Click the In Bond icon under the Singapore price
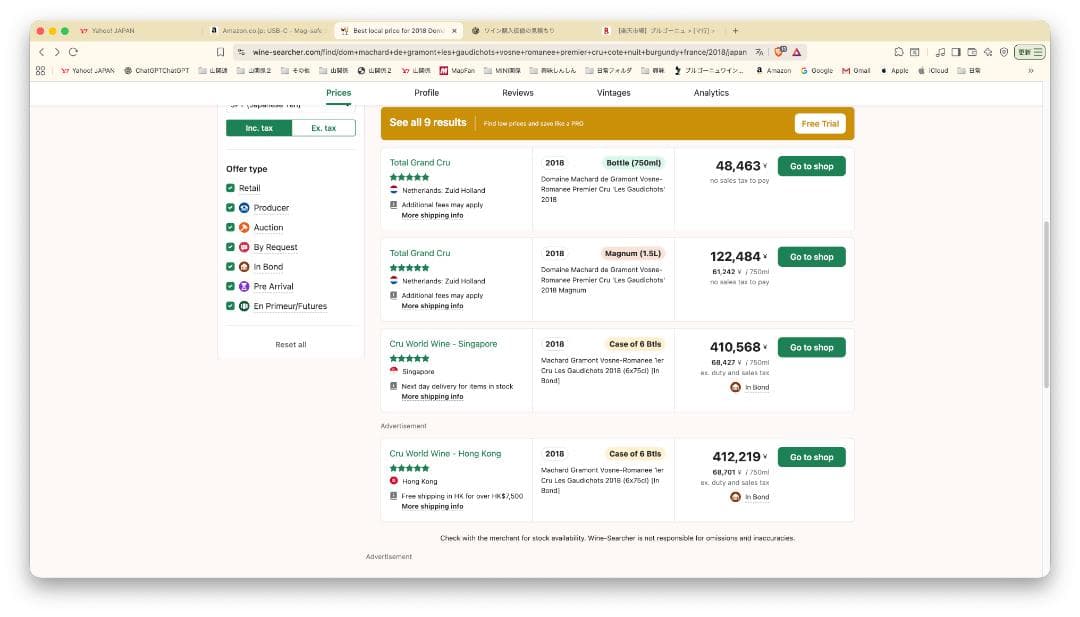 (736, 387)
